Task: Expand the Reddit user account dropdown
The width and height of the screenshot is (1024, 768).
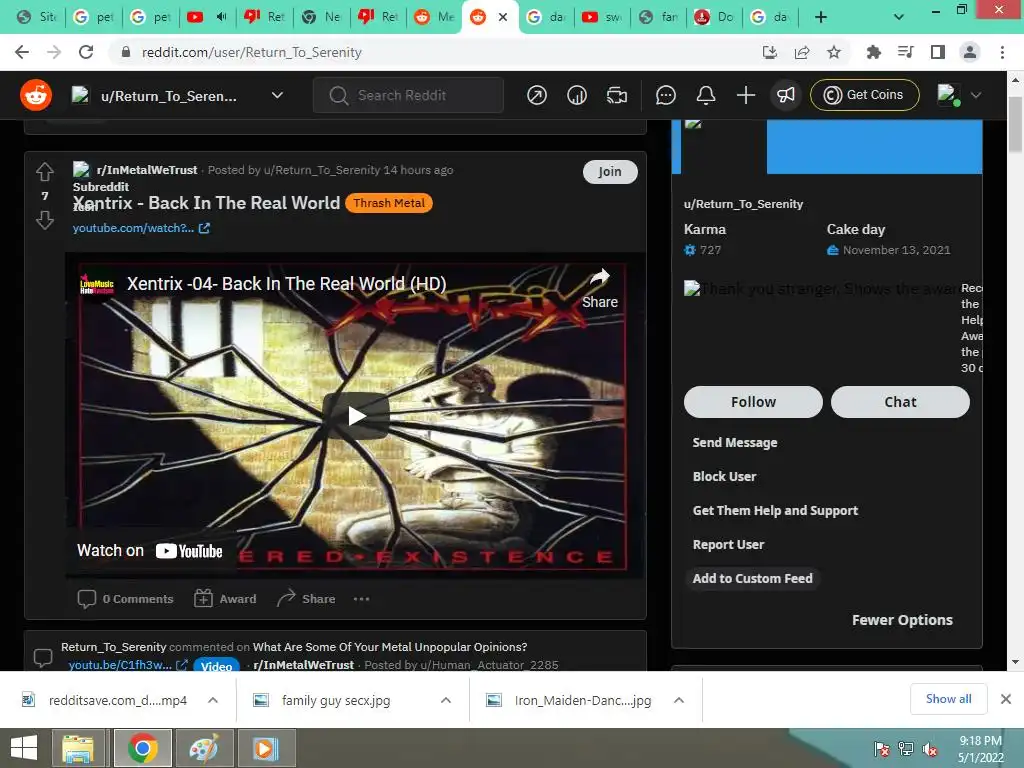Action: click(x=976, y=95)
